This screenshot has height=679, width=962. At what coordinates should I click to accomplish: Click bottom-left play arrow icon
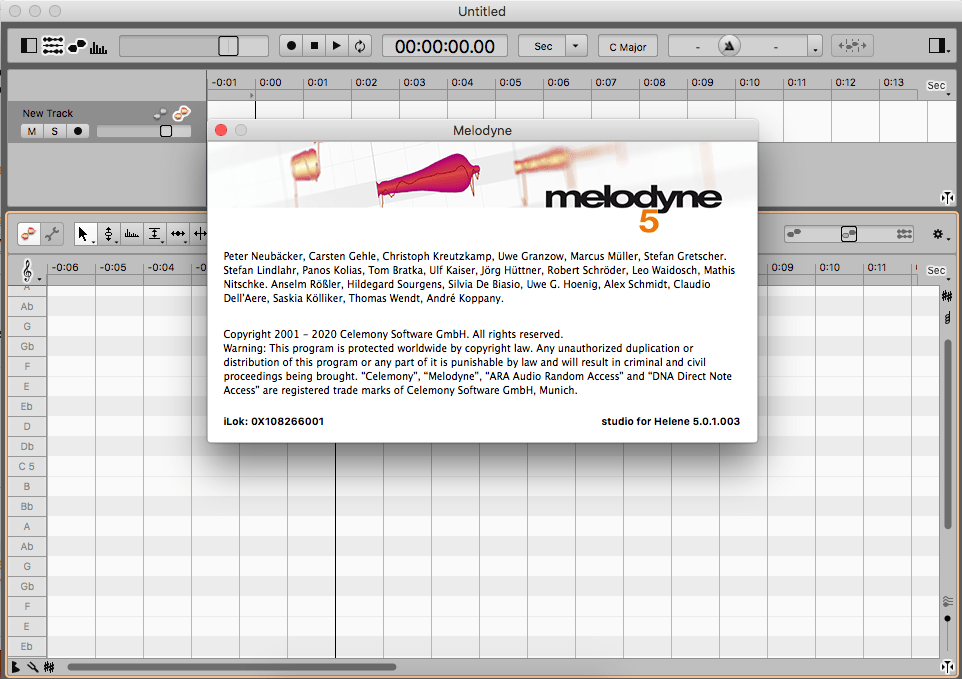click(15, 667)
